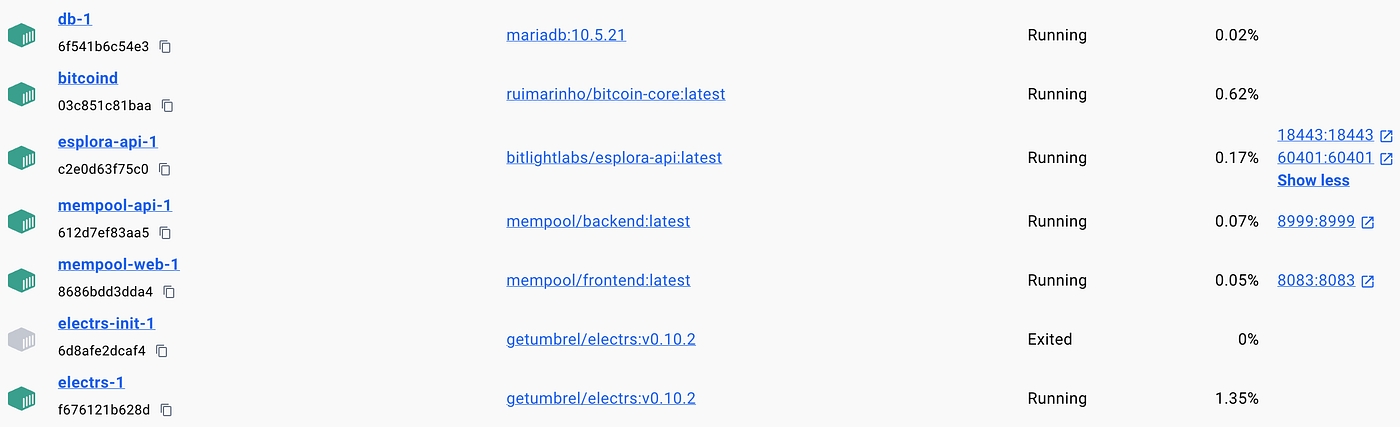1400x427 pixels.
Task: Open the bitcoind container link
Action: [x=88, y=78]
